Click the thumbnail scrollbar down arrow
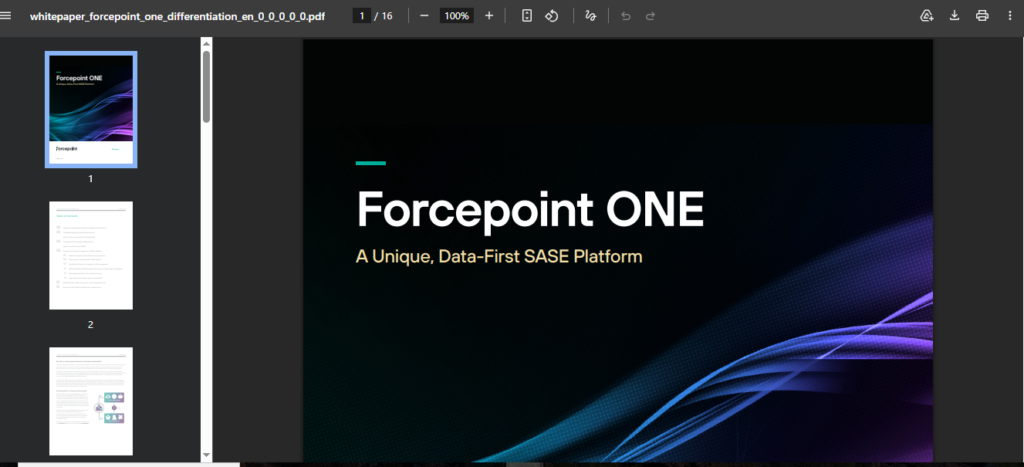 [206, 455]
